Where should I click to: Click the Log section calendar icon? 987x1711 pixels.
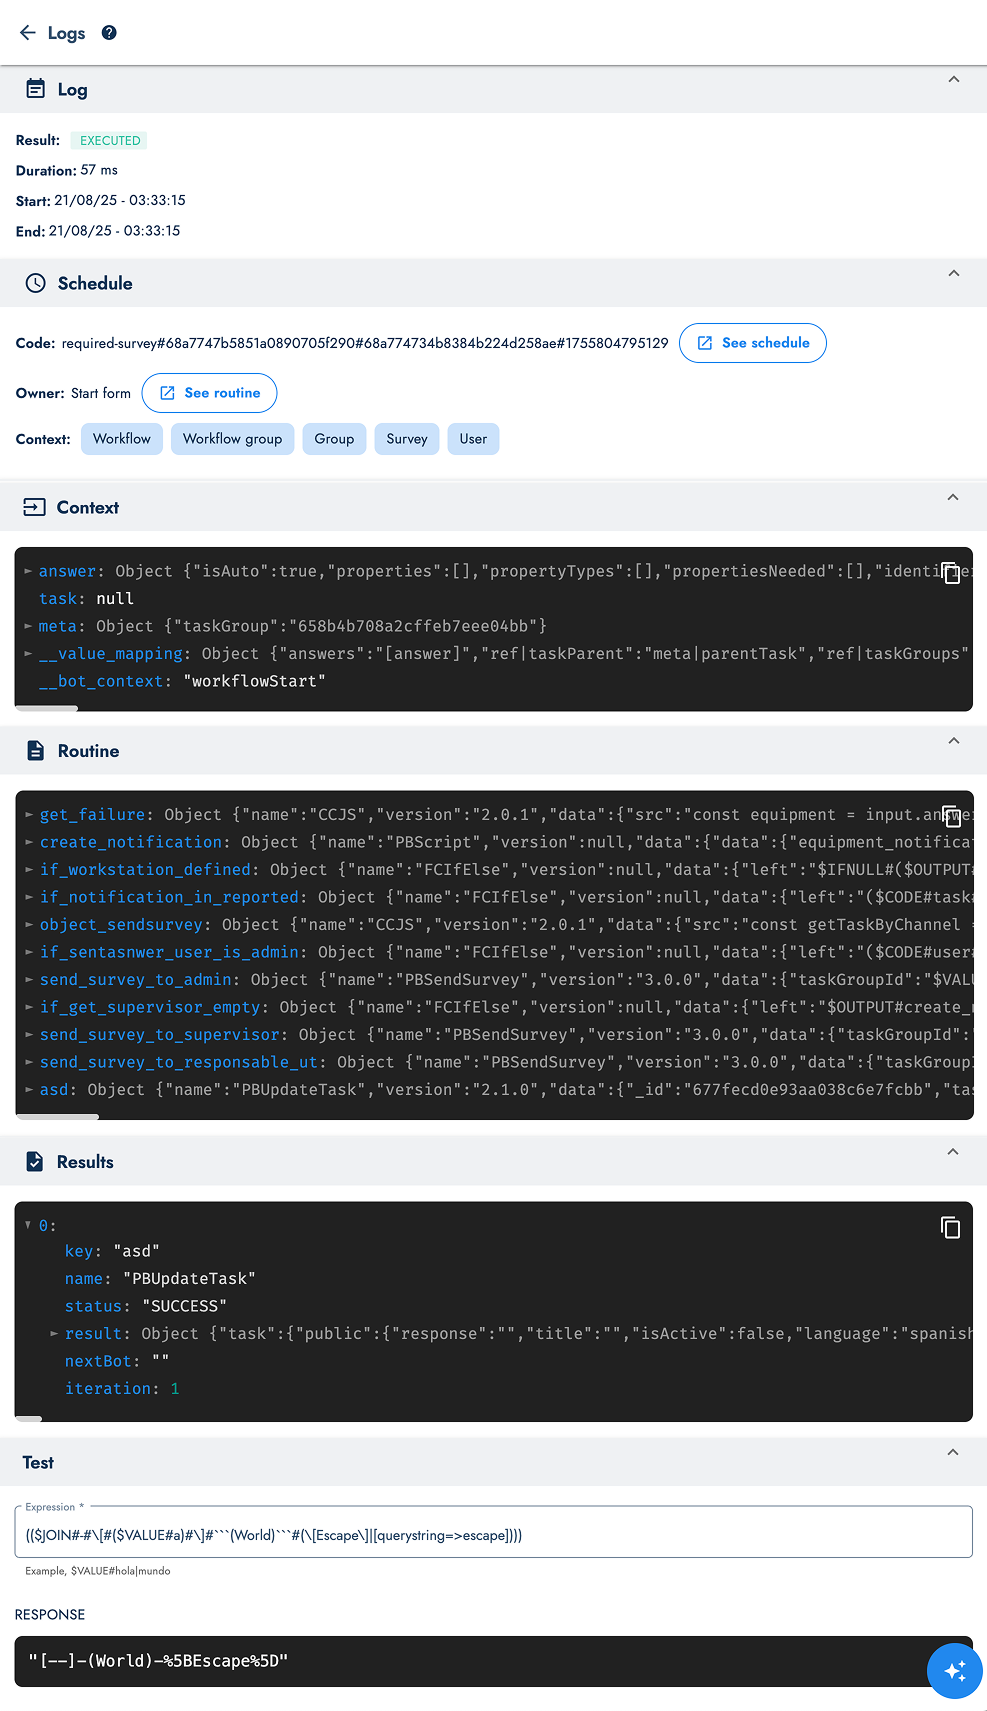click(x=35, y=89)
